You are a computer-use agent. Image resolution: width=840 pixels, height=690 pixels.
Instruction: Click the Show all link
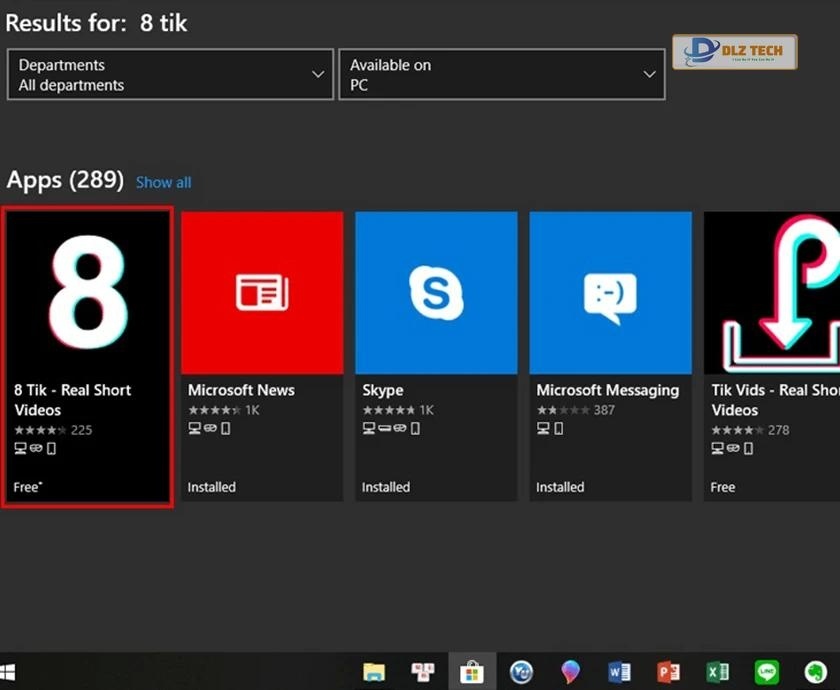click(x=163, y=182)
